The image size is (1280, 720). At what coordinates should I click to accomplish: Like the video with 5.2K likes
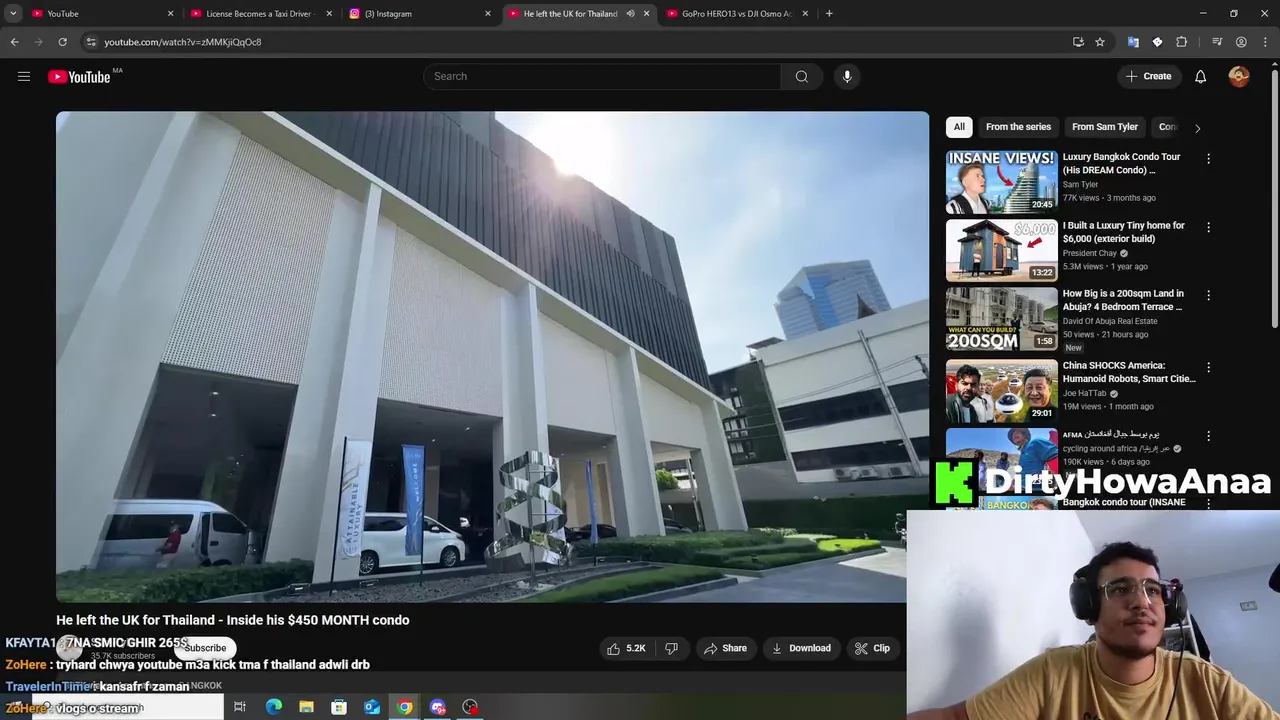tap(626, 648)
